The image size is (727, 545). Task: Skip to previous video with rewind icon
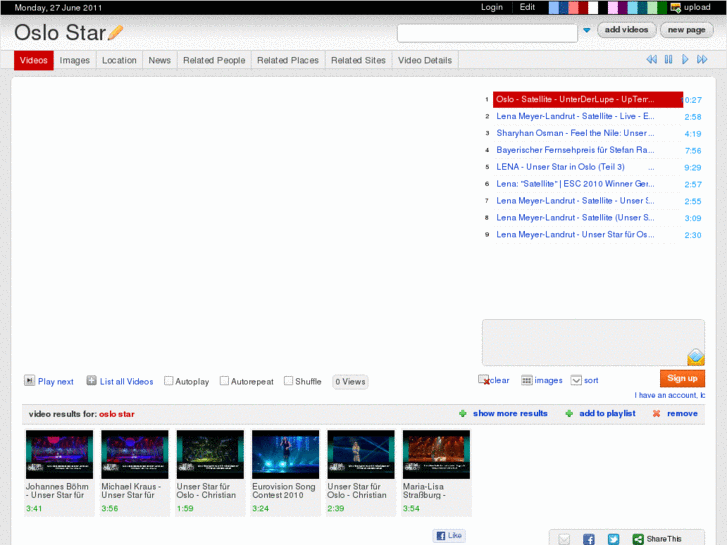tap(651, 59)
